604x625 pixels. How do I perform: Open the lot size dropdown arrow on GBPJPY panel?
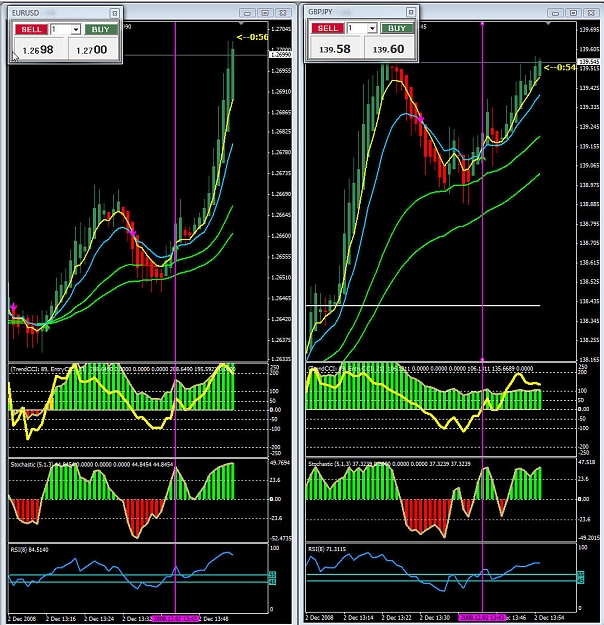[372, 28]
